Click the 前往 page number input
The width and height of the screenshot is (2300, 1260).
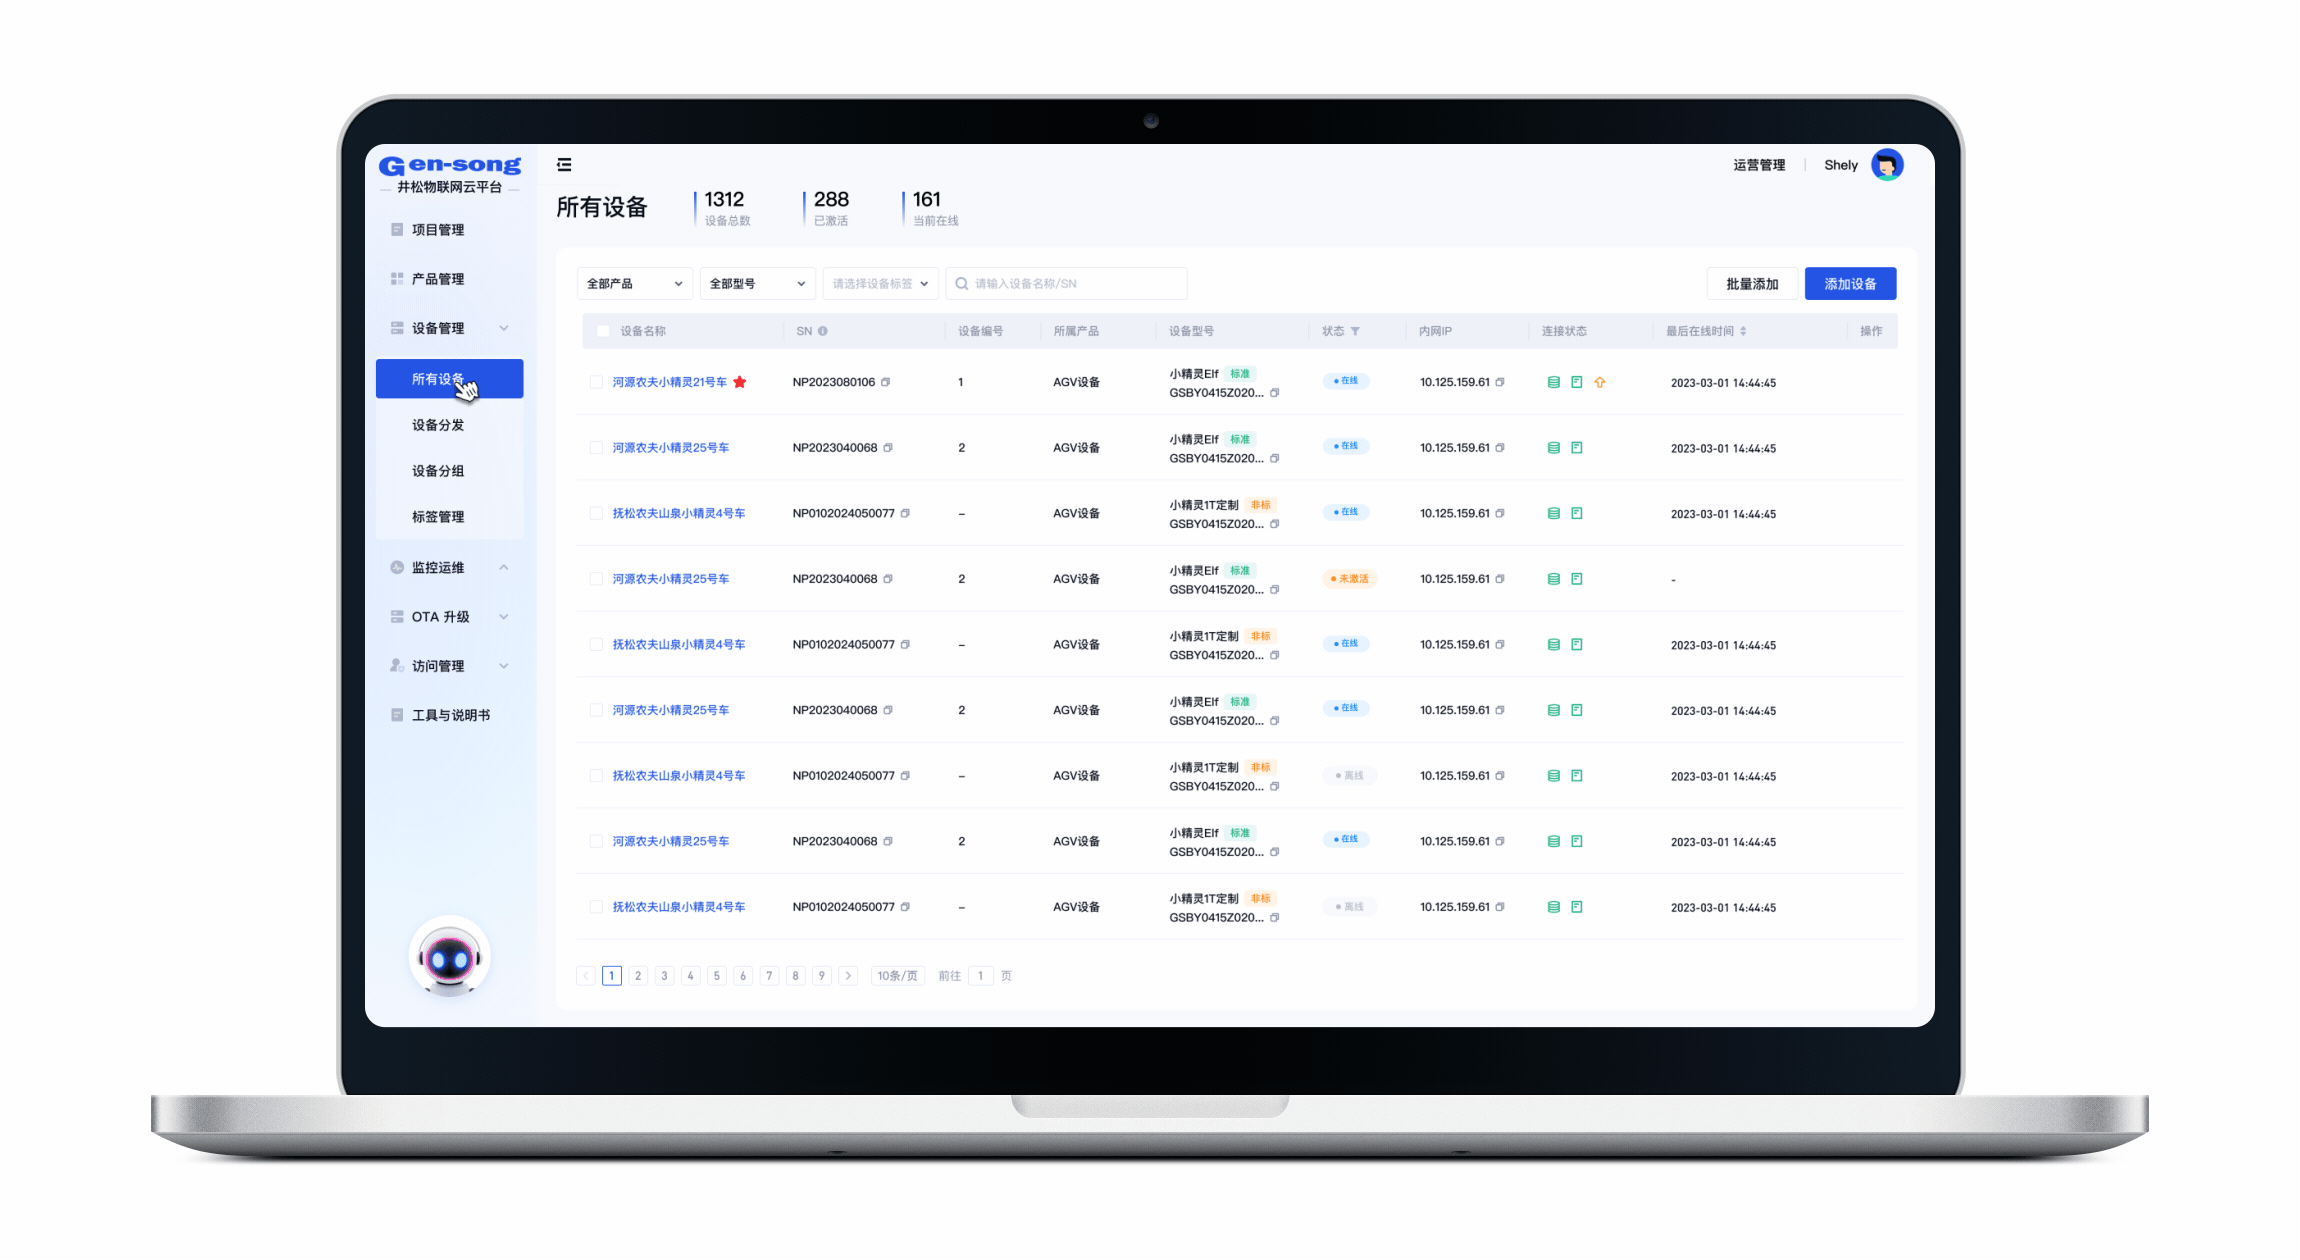pos(981,976)
